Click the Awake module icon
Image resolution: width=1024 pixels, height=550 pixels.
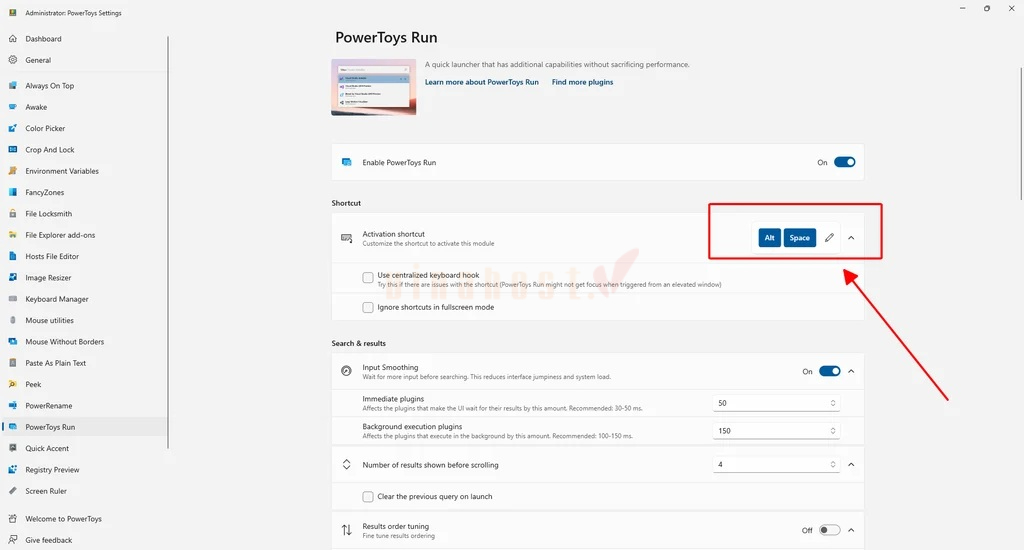click(x=12, y=107)
